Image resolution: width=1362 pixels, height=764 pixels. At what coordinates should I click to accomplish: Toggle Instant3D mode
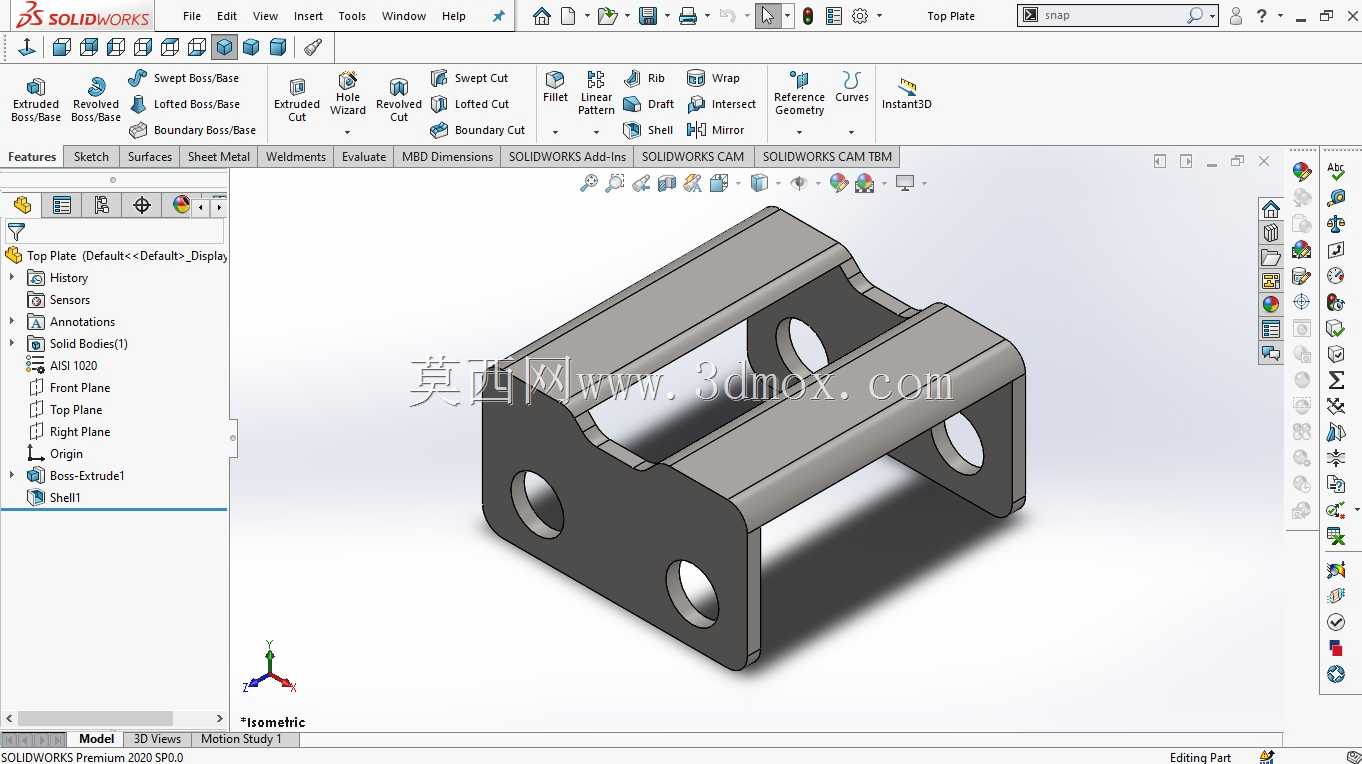point(907,93)
